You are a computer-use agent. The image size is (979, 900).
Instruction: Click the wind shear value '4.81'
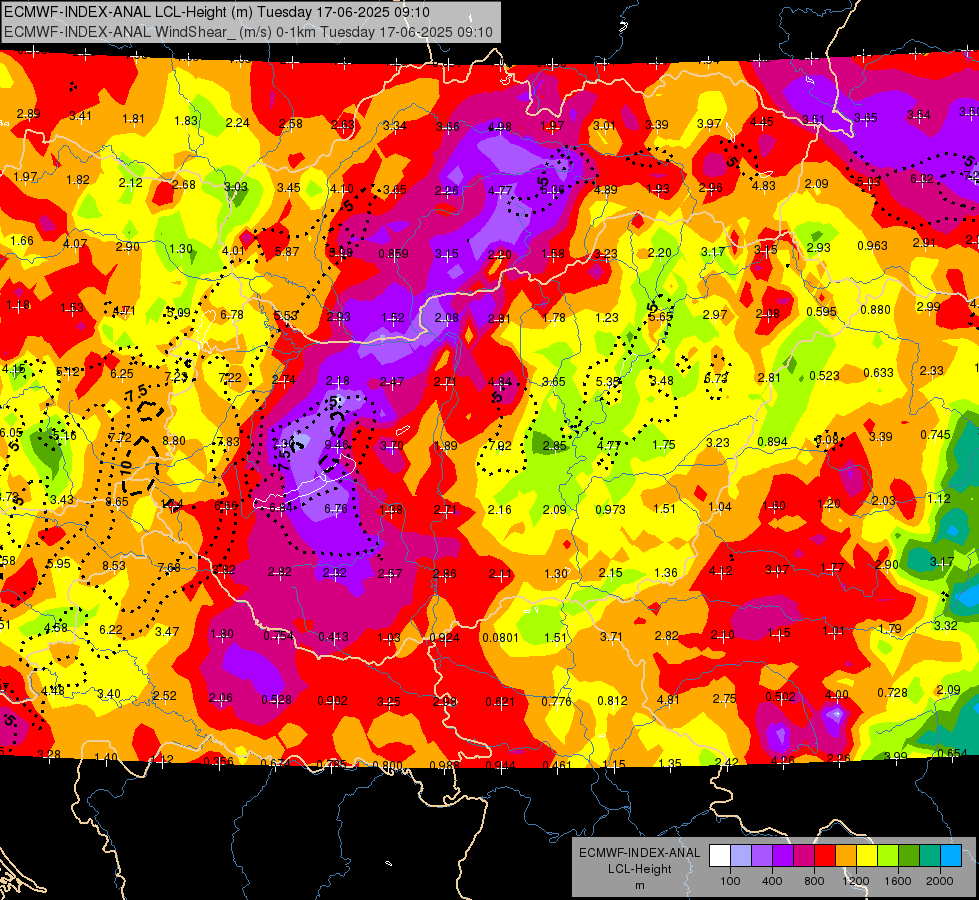(668, 700)
